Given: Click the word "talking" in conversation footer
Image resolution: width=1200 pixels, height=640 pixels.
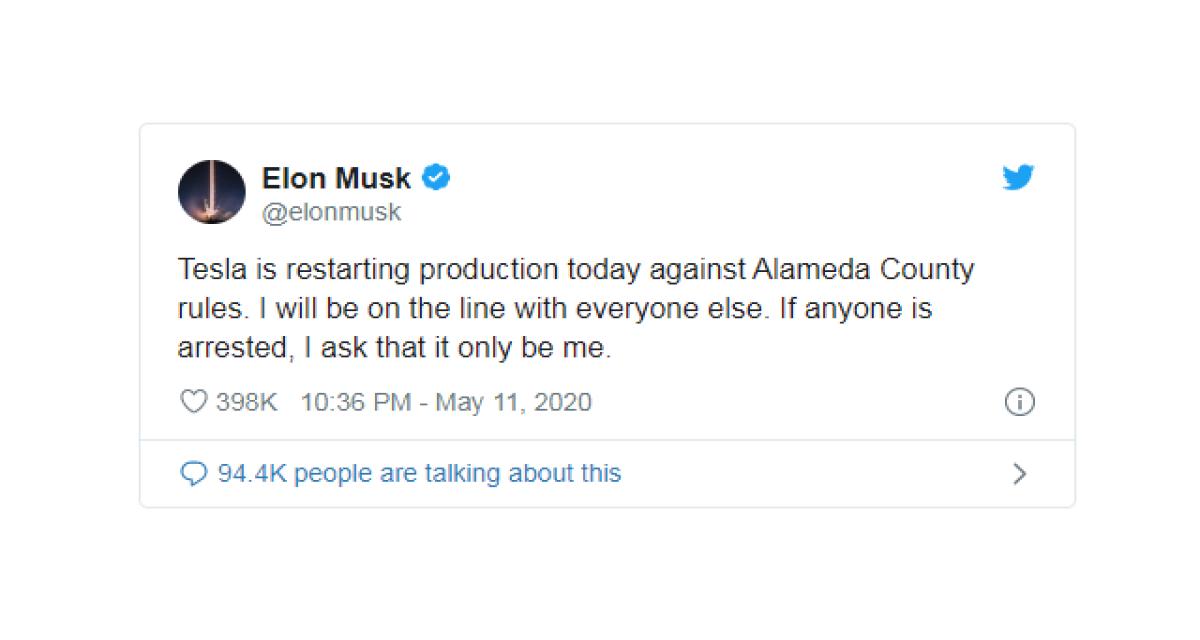Looking at the screenshot, I should 464,473.
